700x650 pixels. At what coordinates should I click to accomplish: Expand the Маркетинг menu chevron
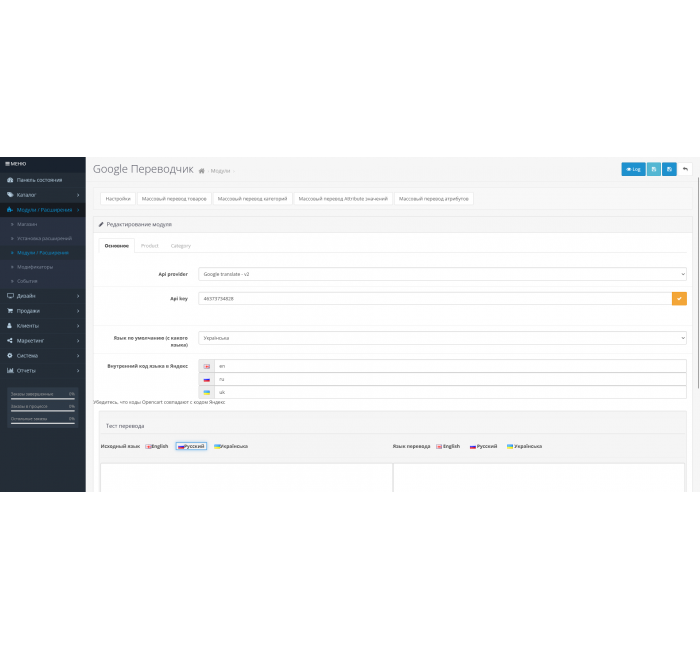(78, 341)
